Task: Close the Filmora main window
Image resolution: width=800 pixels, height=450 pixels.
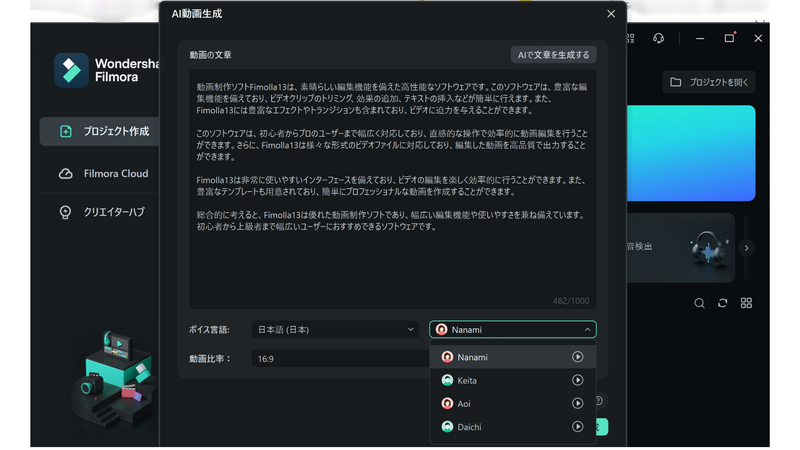Action: click(758, 38)
